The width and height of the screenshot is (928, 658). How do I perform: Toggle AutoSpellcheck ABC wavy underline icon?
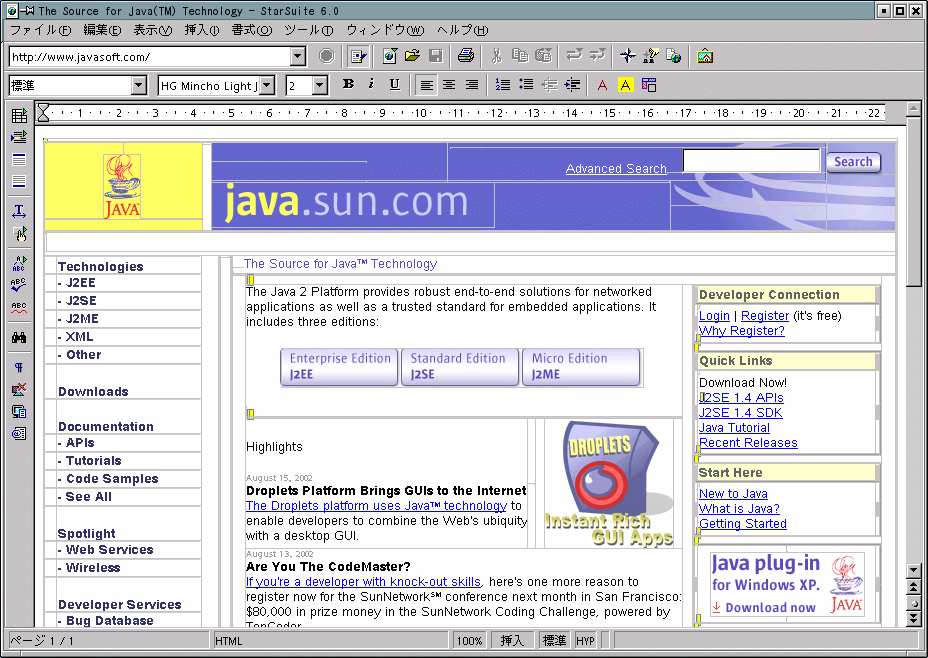pyautogui.click(x=19, y=308)
